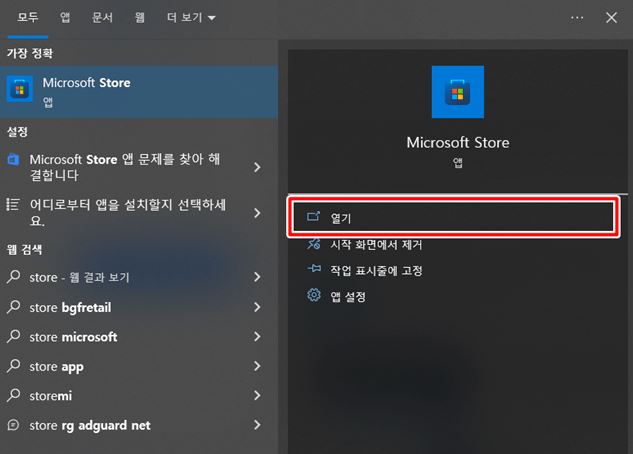This screenshot has height=454, width=633.
Task: Click 시작 화면에서 제거
Action: point(376,245)
